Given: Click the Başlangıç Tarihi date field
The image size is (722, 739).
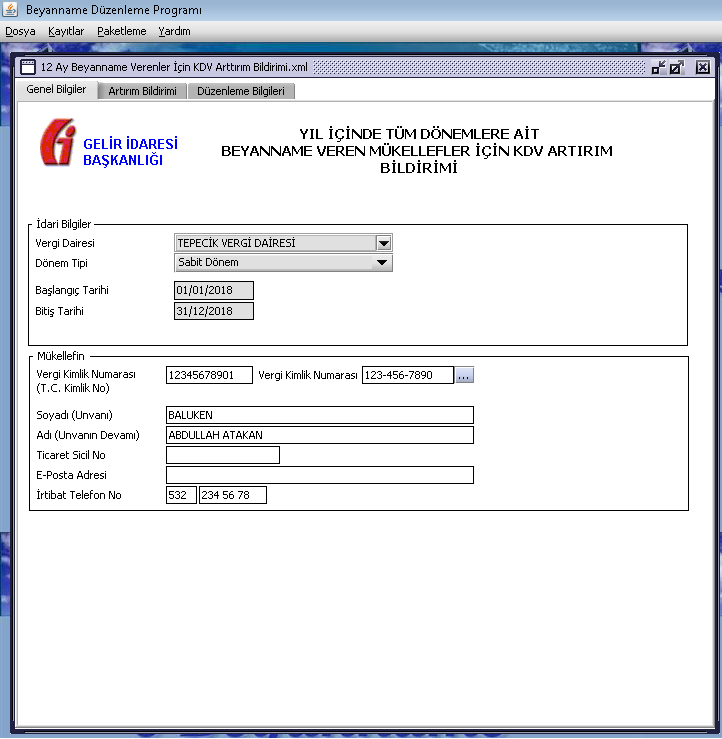Looking at the screenshot, I should coord(214,290).
